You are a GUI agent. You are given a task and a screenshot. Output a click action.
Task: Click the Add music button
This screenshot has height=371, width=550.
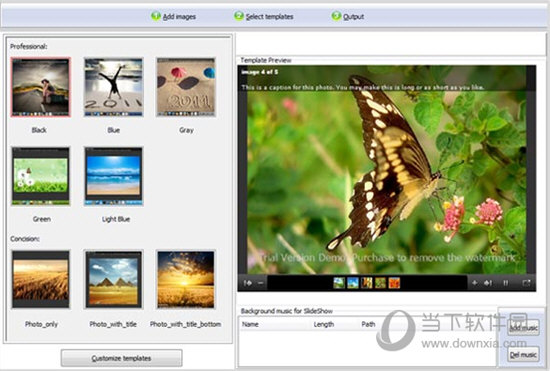523,327
